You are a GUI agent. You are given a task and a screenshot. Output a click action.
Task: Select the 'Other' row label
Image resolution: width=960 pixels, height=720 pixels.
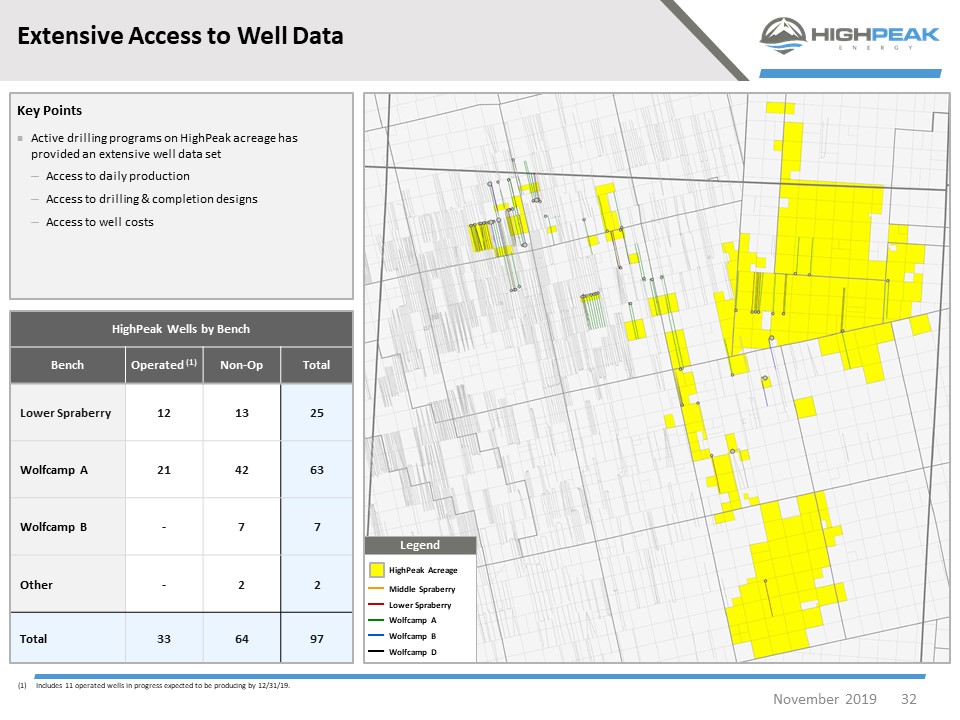click(36, 585)
